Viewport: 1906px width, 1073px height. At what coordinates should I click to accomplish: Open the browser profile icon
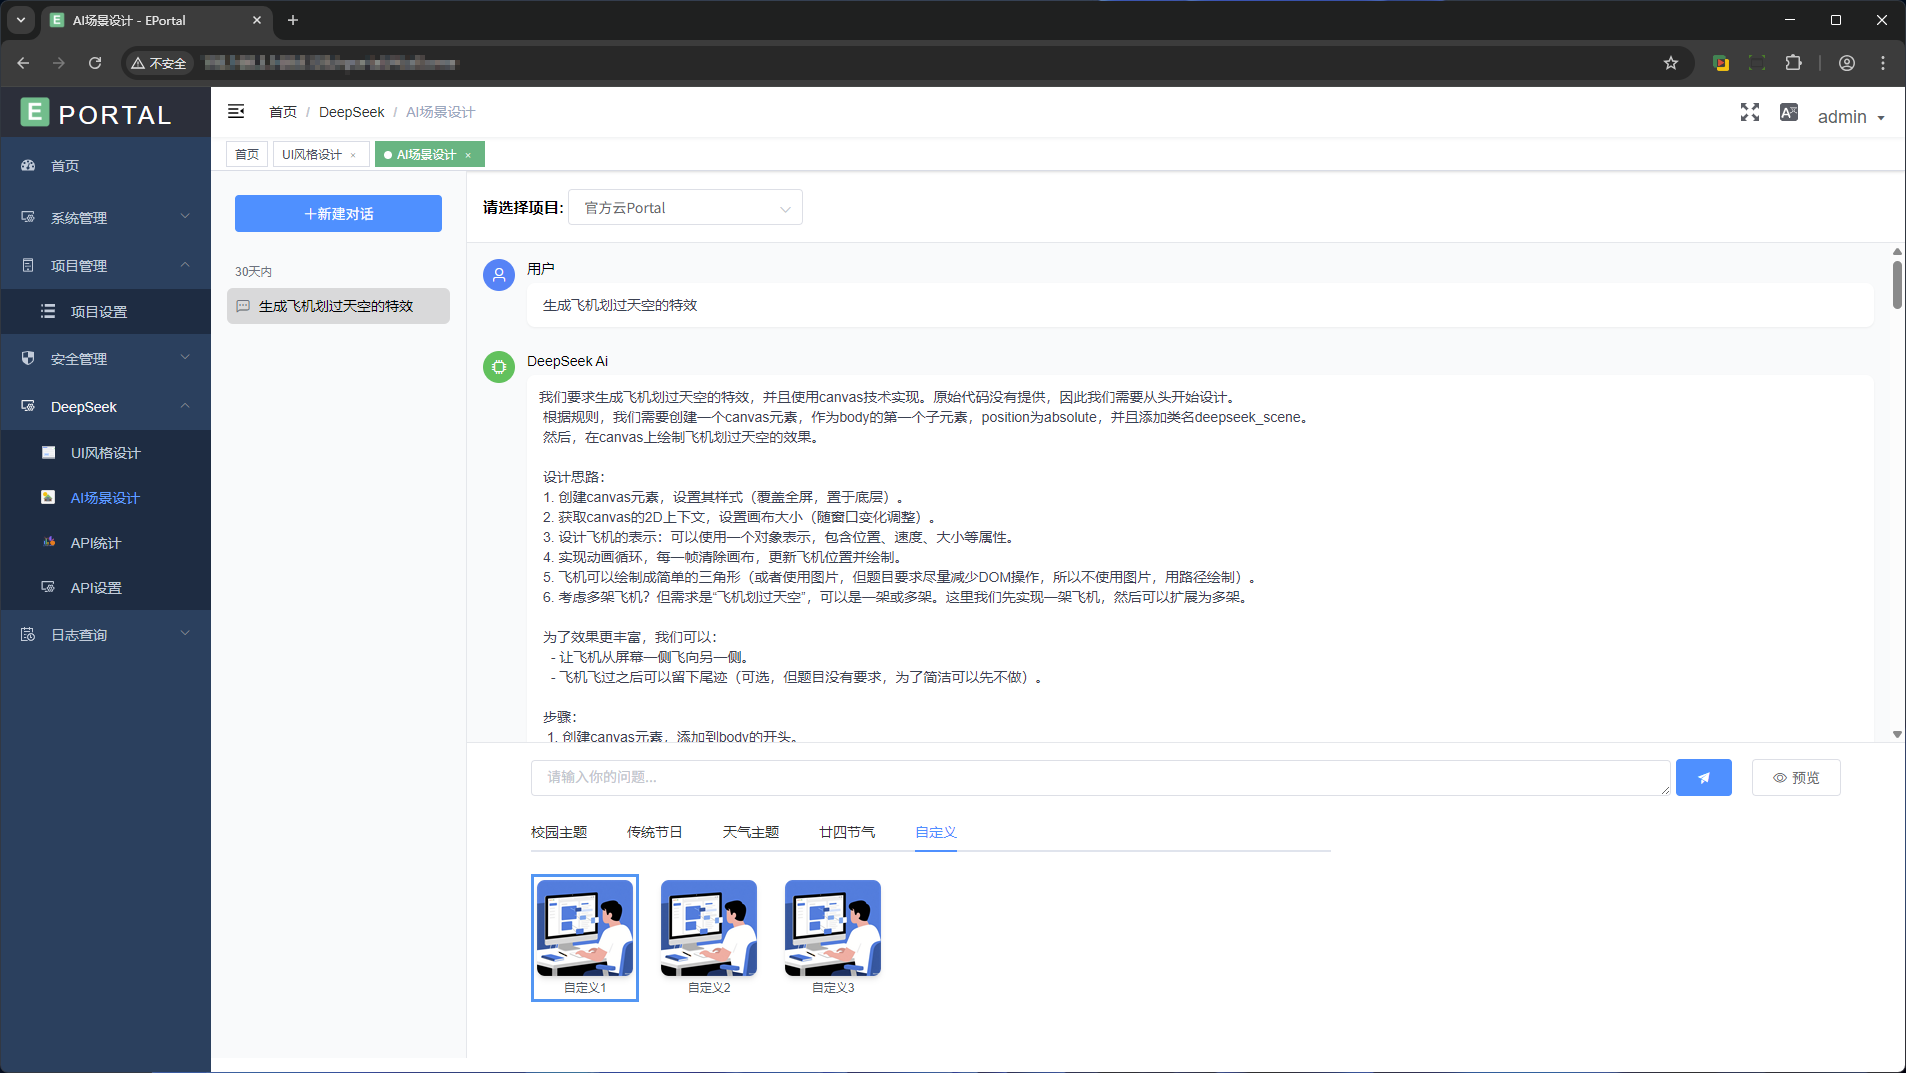coord(1847,63)
